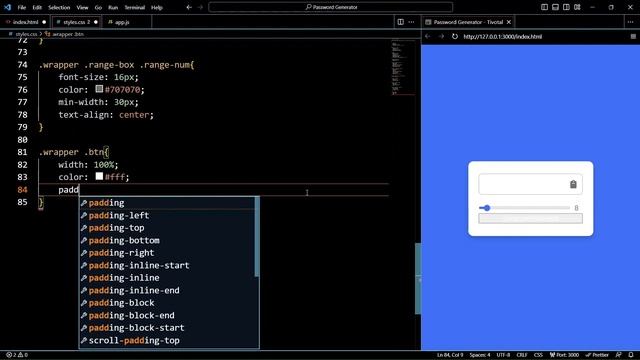Viewport: 640px width, 360px height.
Task: Click 'UTF-8' encoding status
Action: coord(503,355)
